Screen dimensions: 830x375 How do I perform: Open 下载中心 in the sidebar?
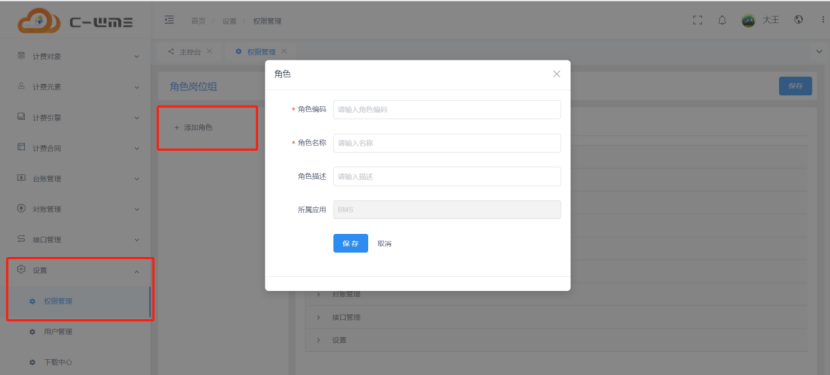pos(58,363)
